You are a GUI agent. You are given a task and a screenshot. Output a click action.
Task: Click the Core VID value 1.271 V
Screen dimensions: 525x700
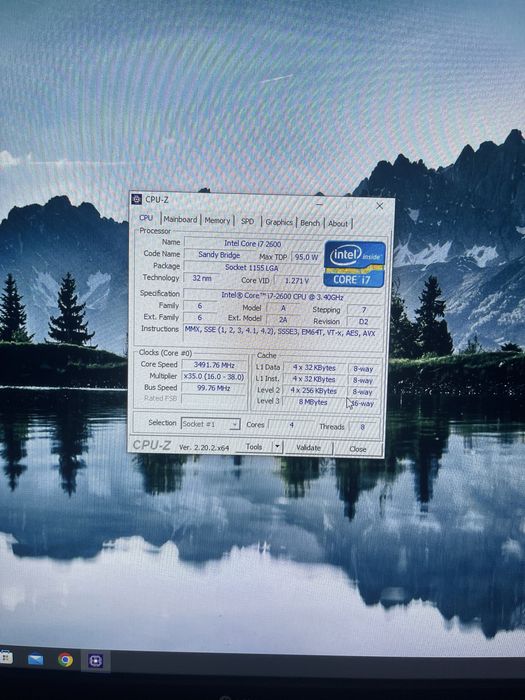click(297, 280)
